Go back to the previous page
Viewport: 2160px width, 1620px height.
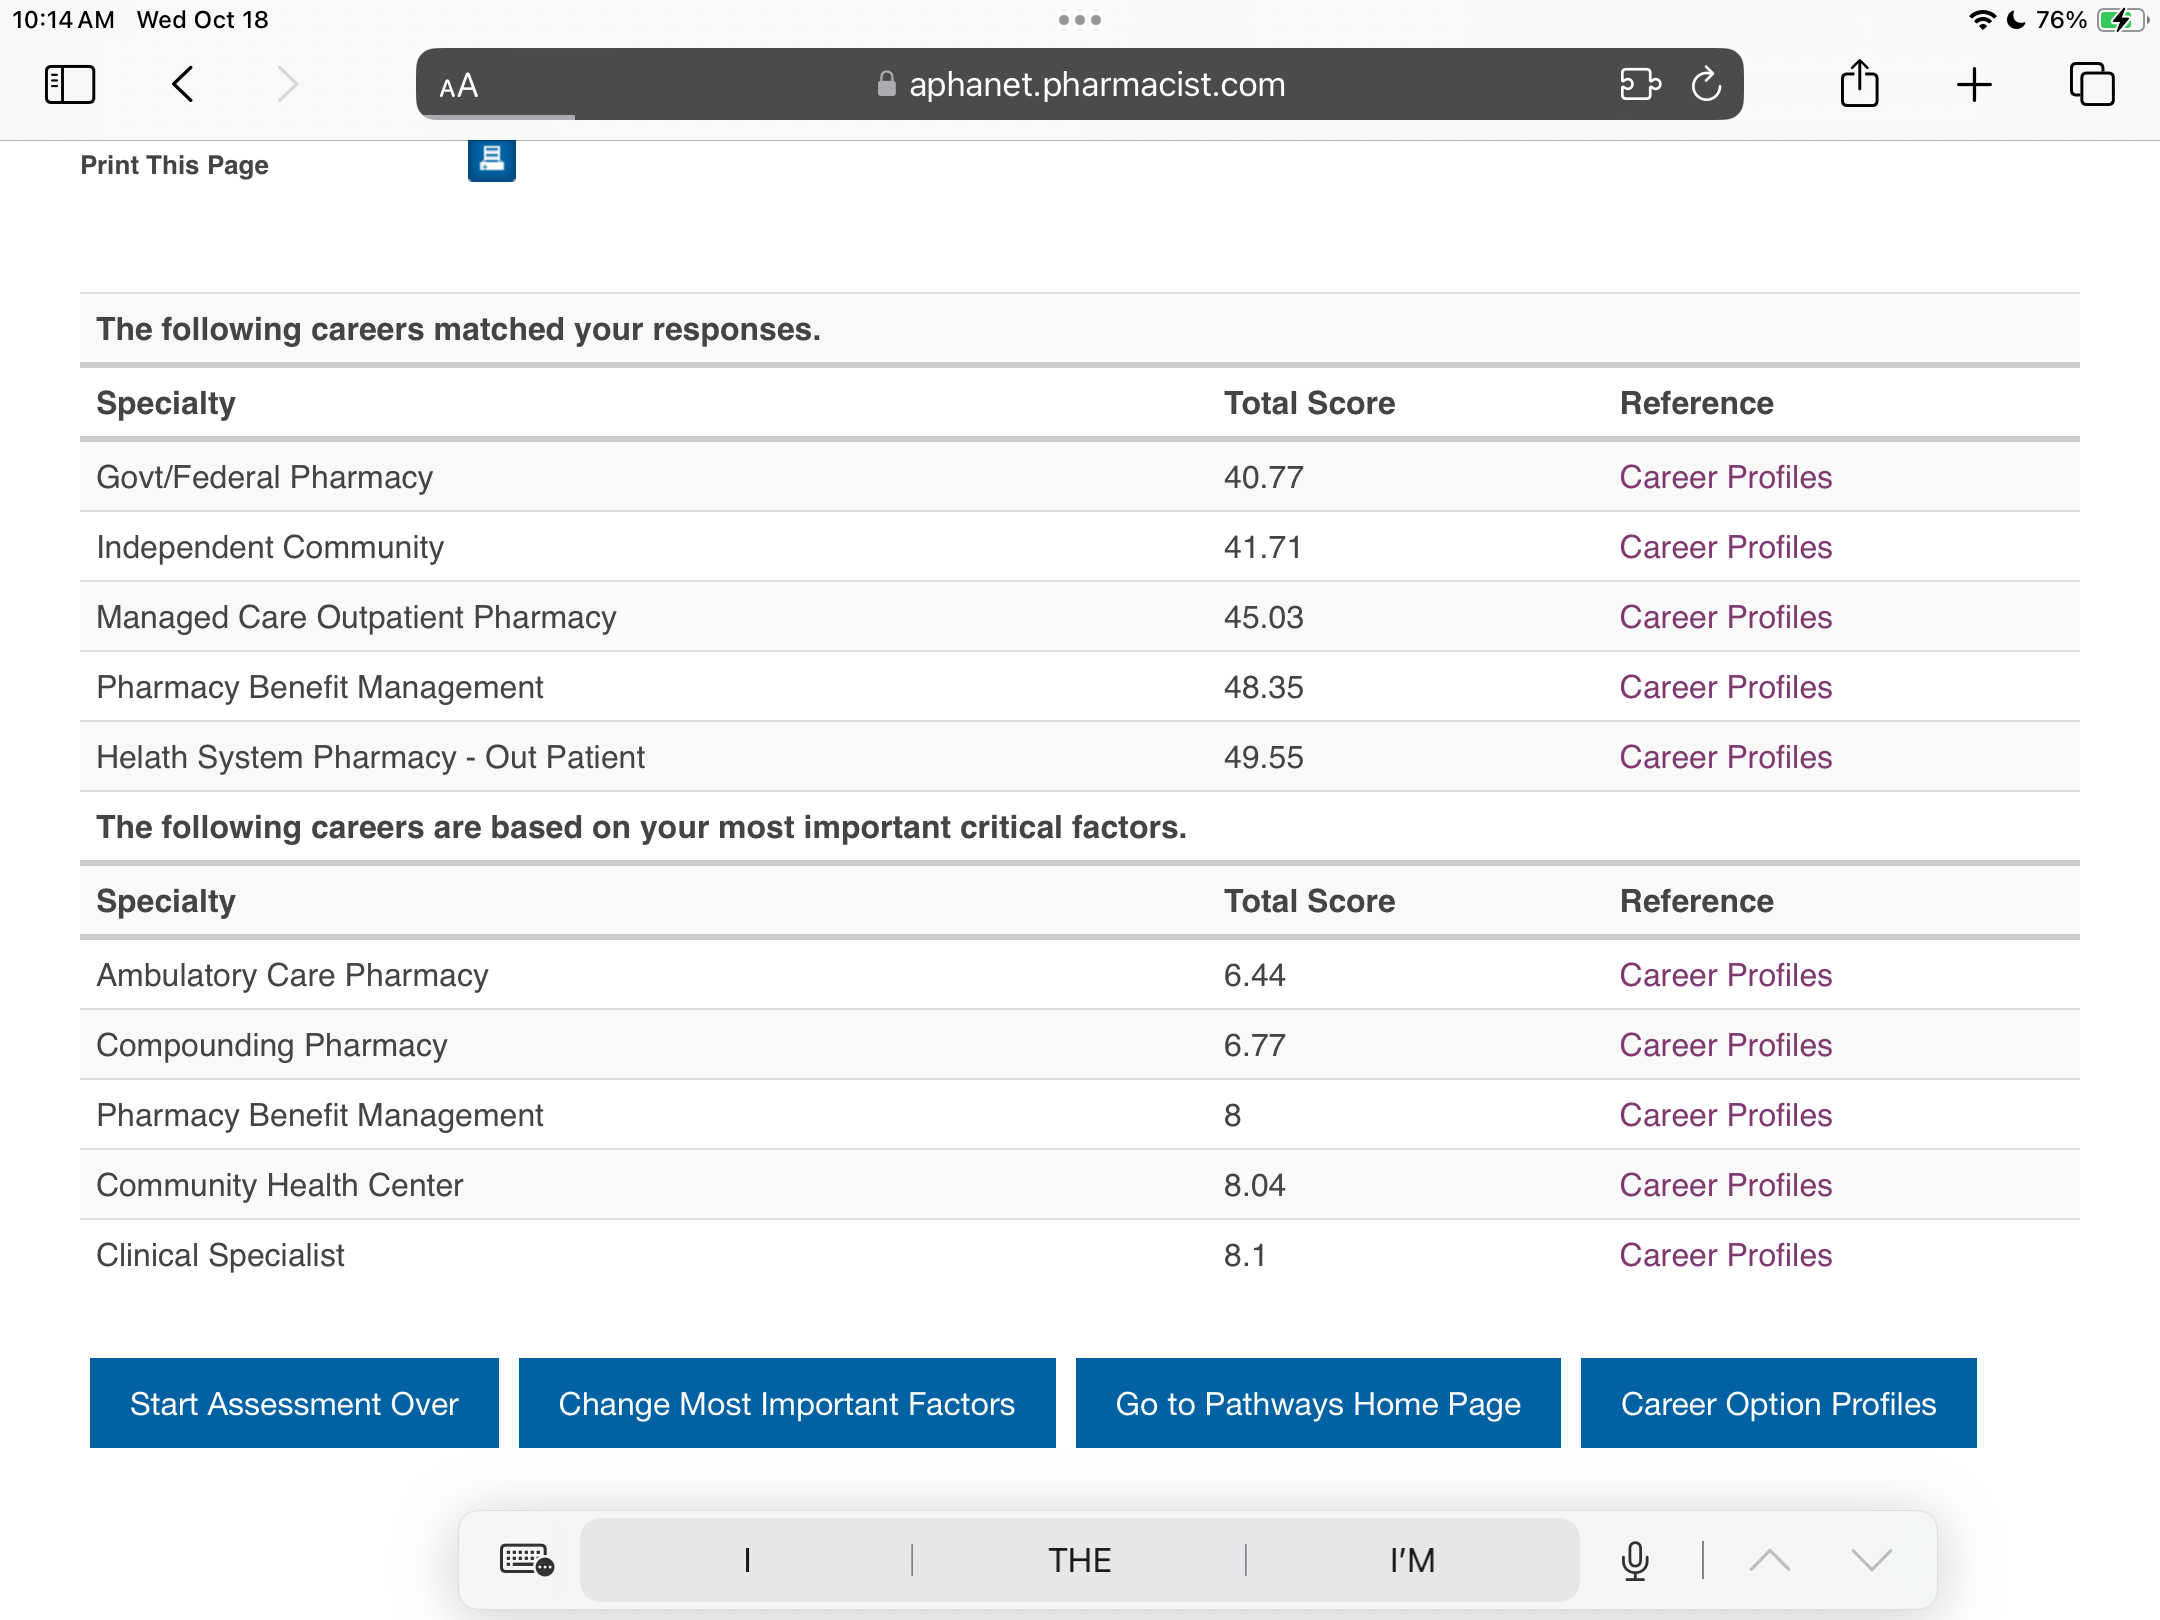183,84
